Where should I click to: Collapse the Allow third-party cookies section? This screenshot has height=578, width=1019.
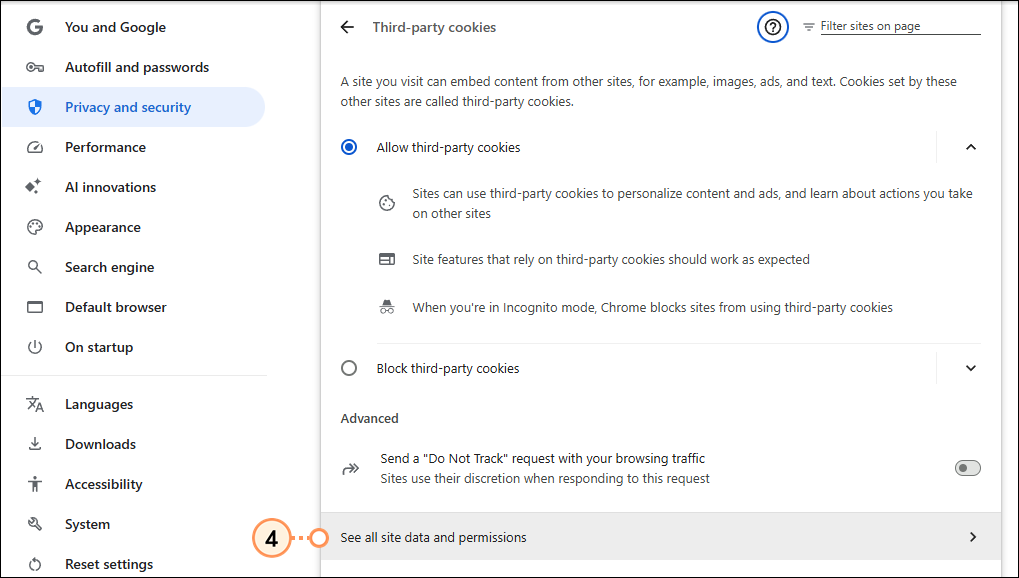[x=970, y=147]
